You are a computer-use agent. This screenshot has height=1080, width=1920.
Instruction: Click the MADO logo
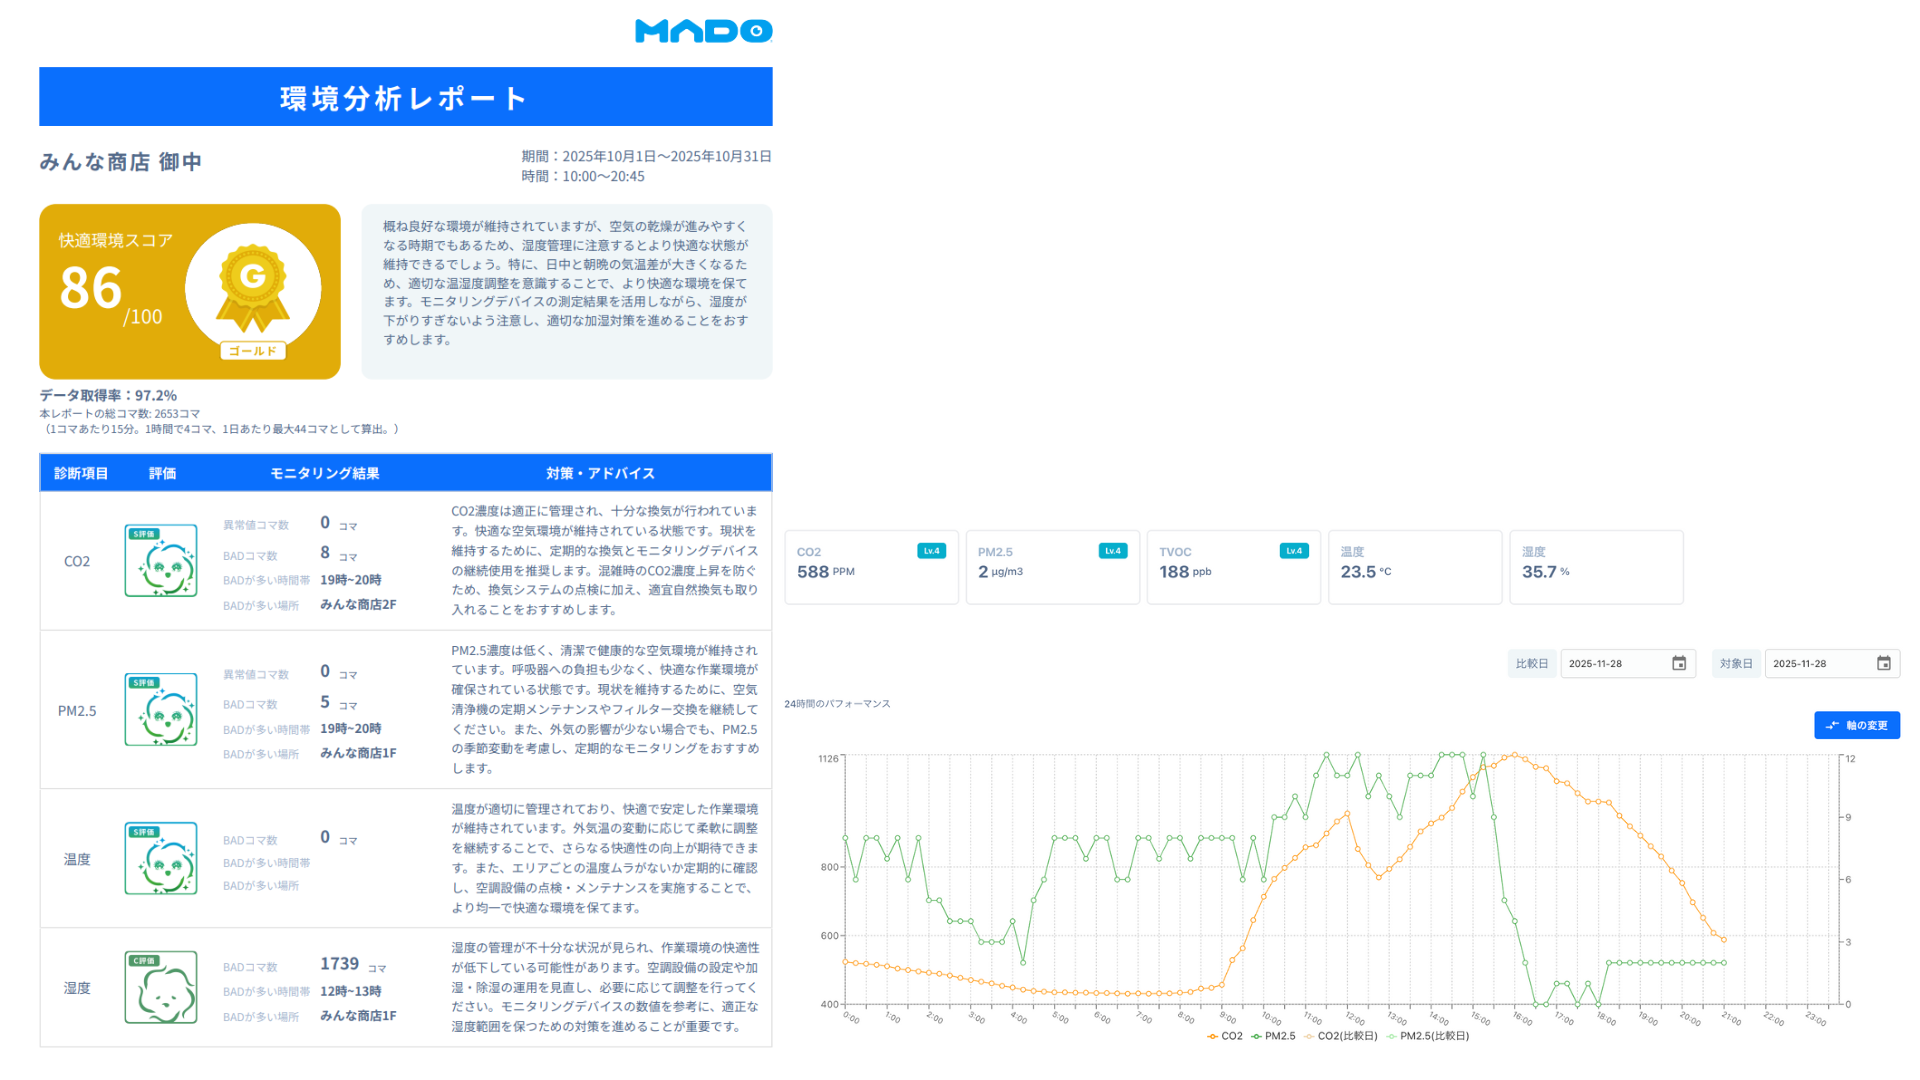[x=703, y=31]
